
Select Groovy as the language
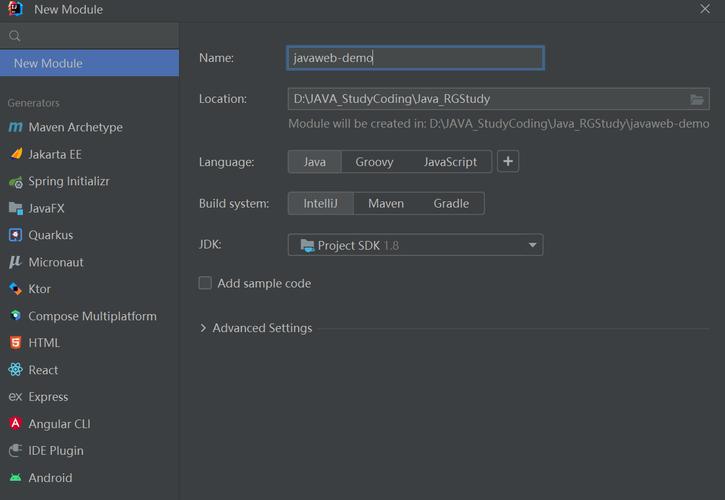pos(374,162)
